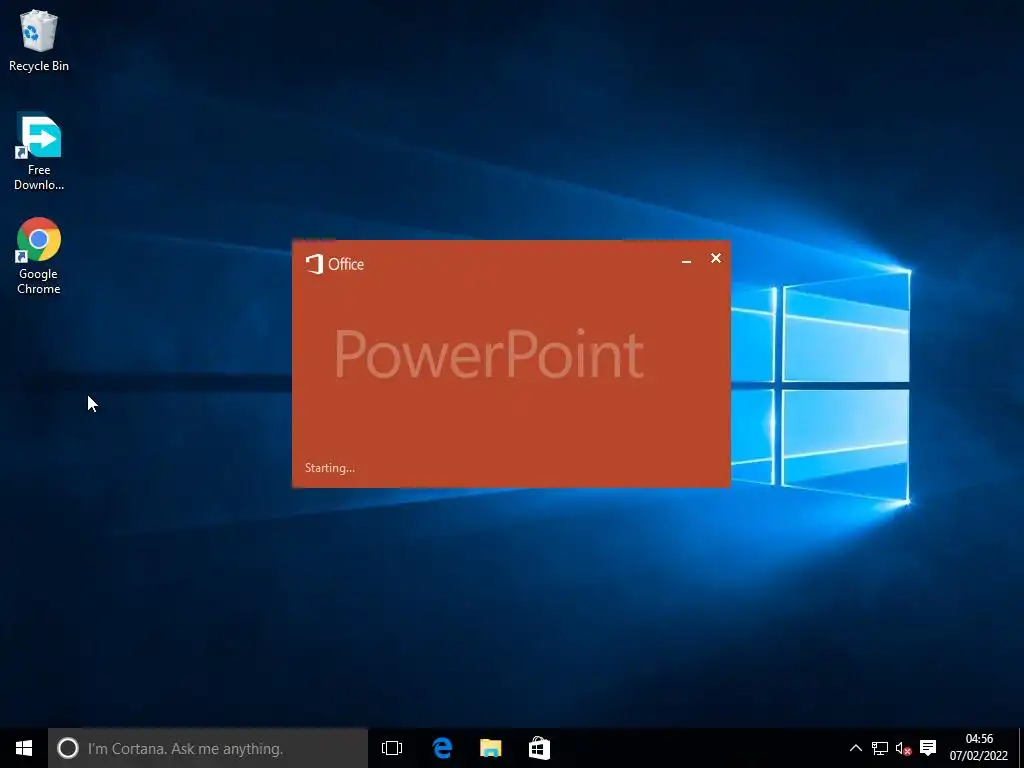Open the Windows Start menu
The width and height of the screenshot is (1024, 768).
pyautogui.click(x=24, y=748)
